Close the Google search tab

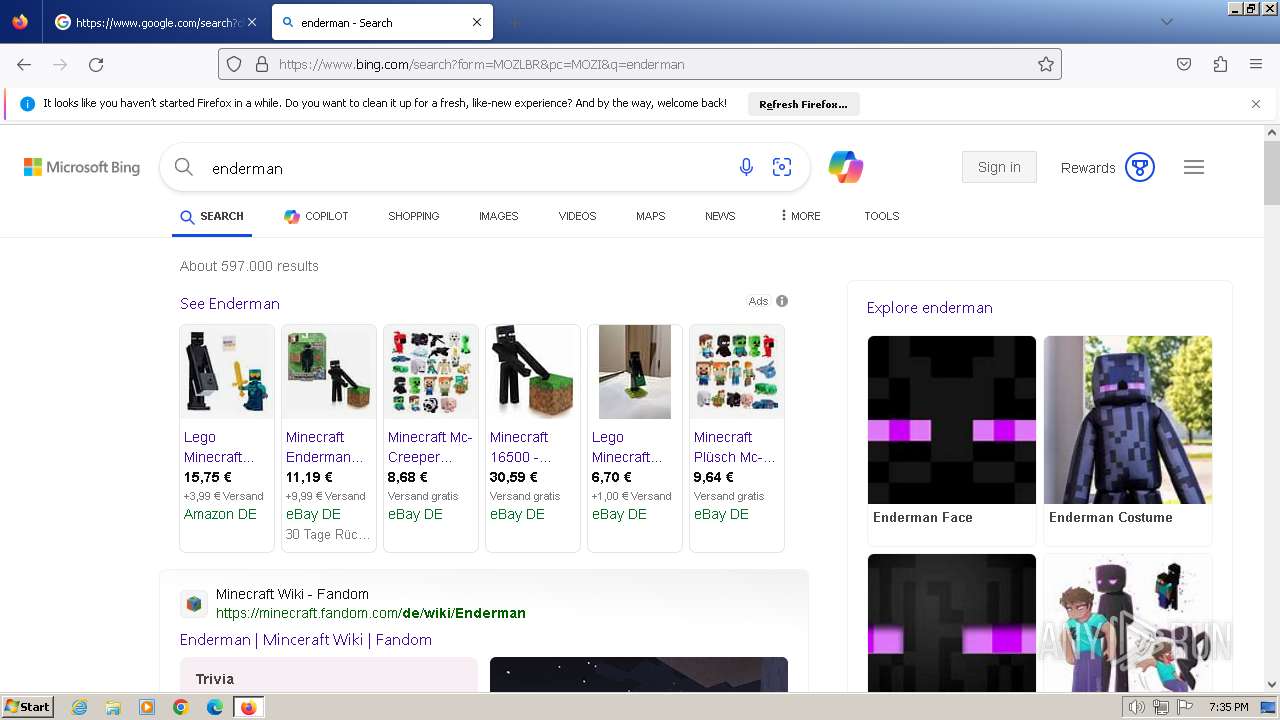(x=251, y=22)
